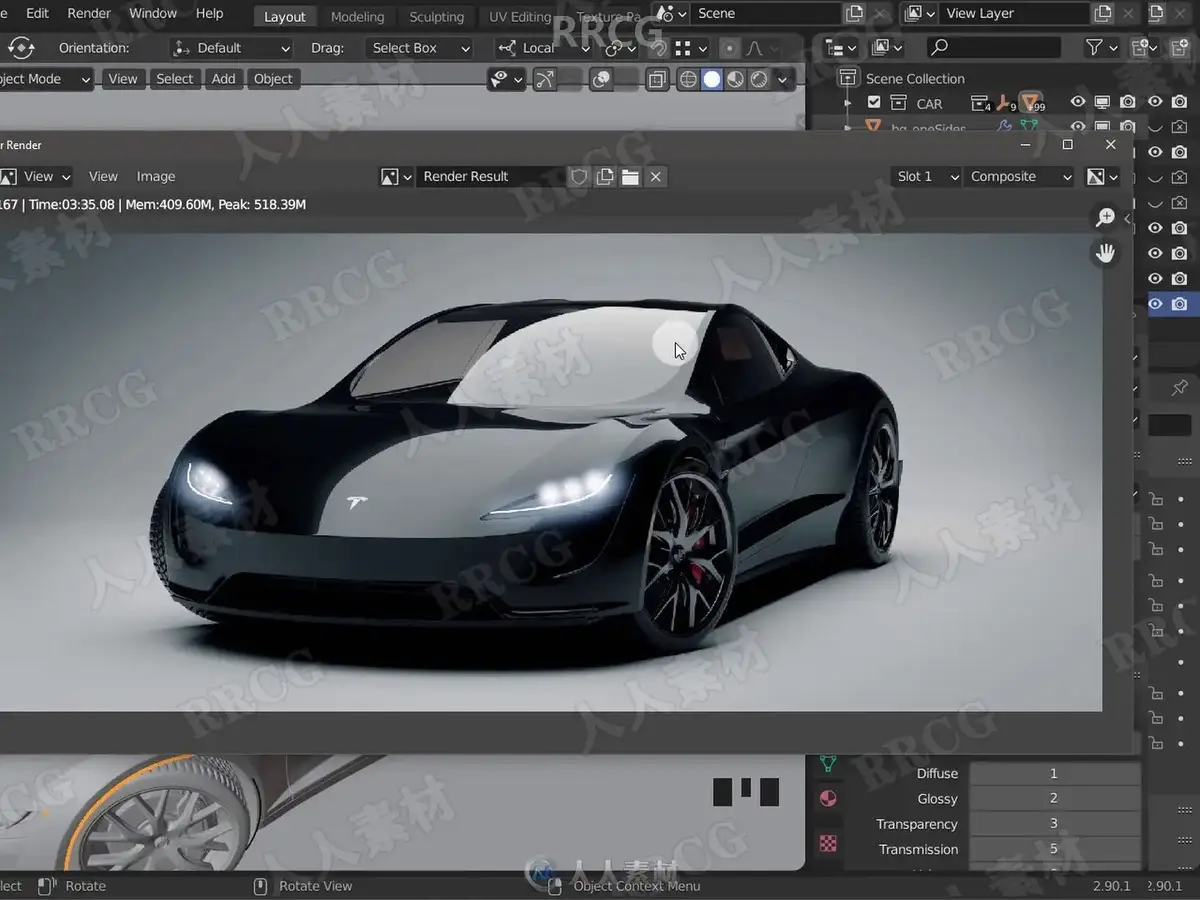This screenshot has width=1200, height=900.
Task: Open Select menu in 3D viewport header
Action: pyautogui.click(x=175, y=79)
